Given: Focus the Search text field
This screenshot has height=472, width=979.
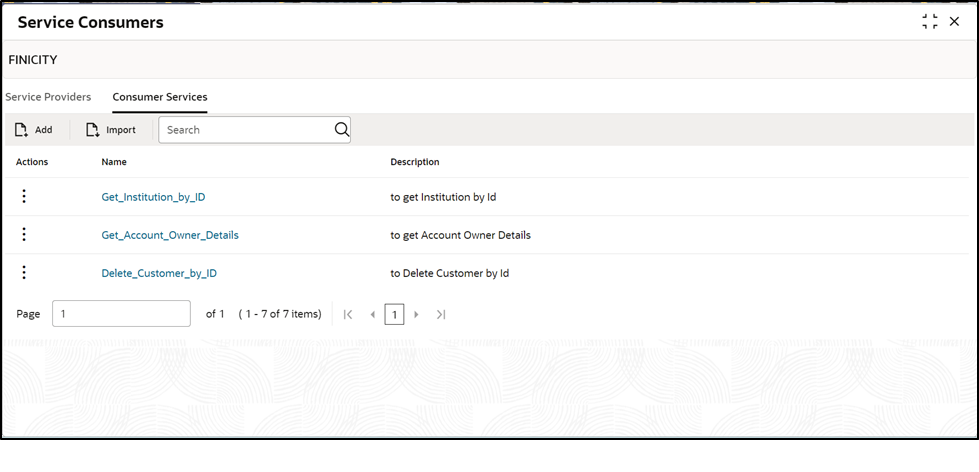Looking at the screenshot, I should 254,130.
